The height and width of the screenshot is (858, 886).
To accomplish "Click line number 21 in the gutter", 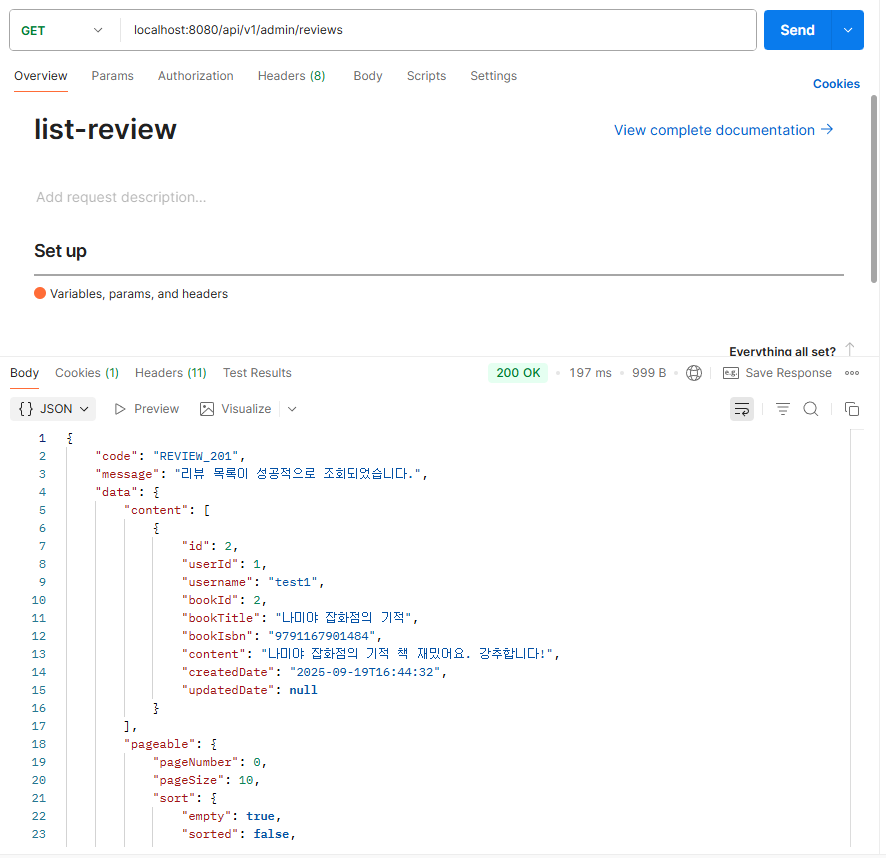I will (x=38, y=798).
